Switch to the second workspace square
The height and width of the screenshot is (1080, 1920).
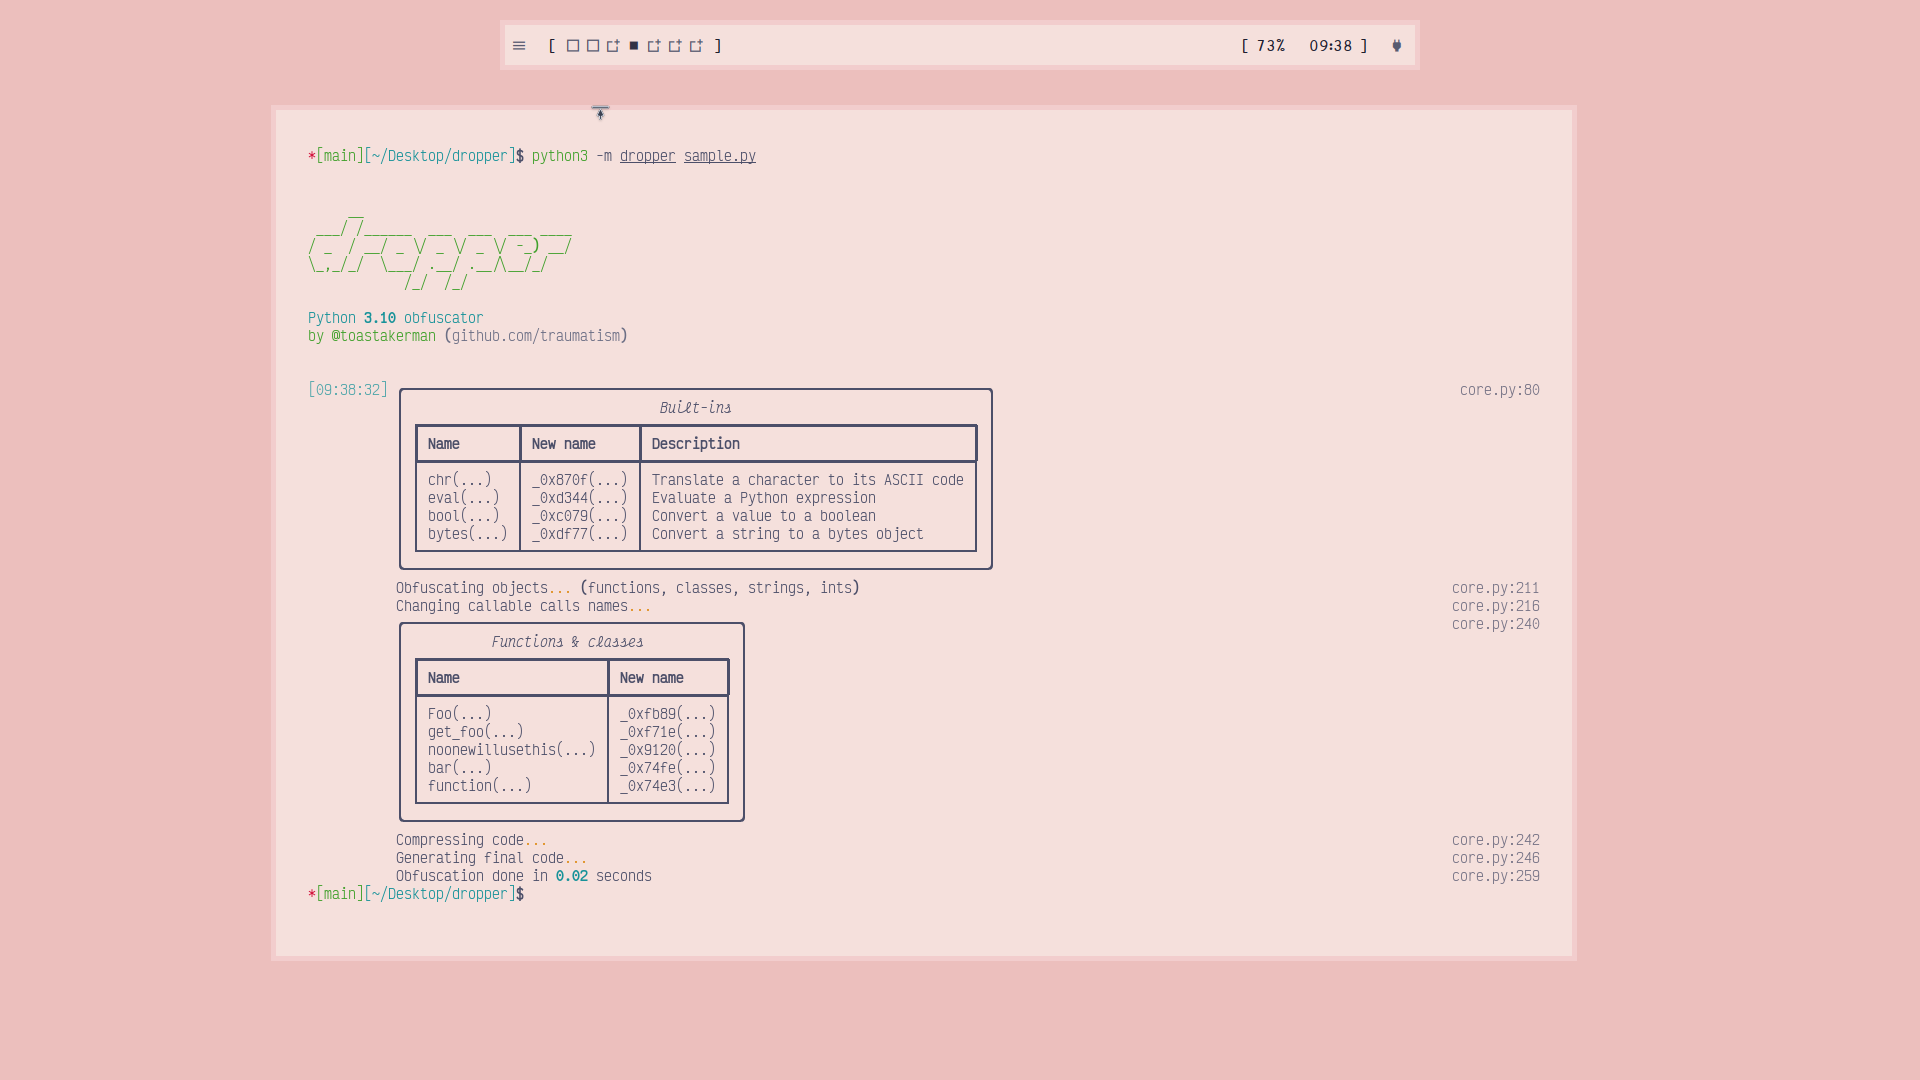[593, 46]
